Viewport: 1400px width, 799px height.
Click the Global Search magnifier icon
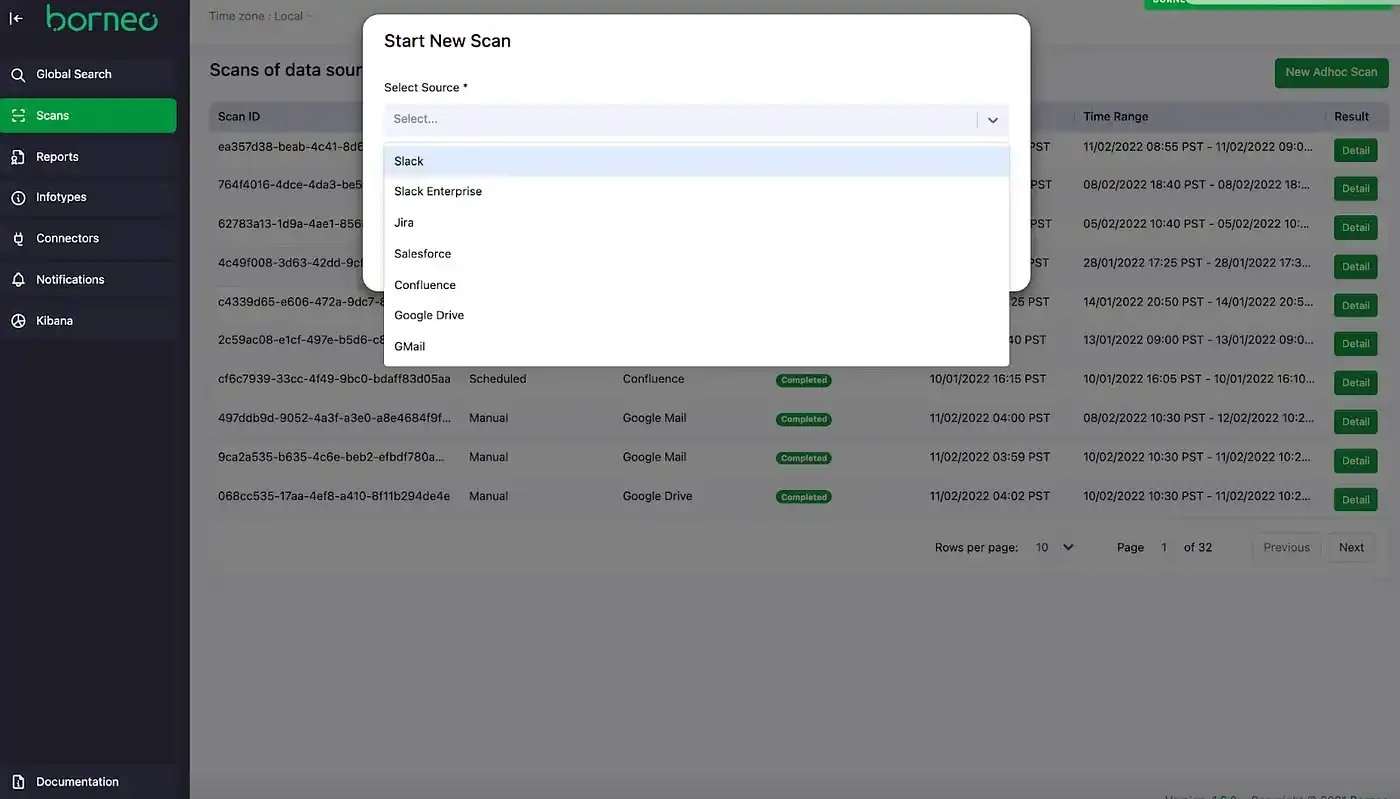point(18,75)
